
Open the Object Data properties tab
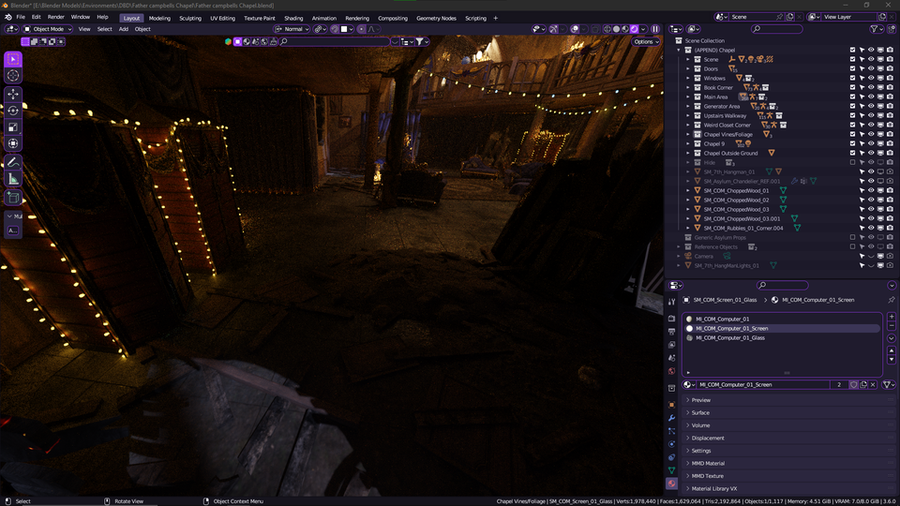pos(672,470)
